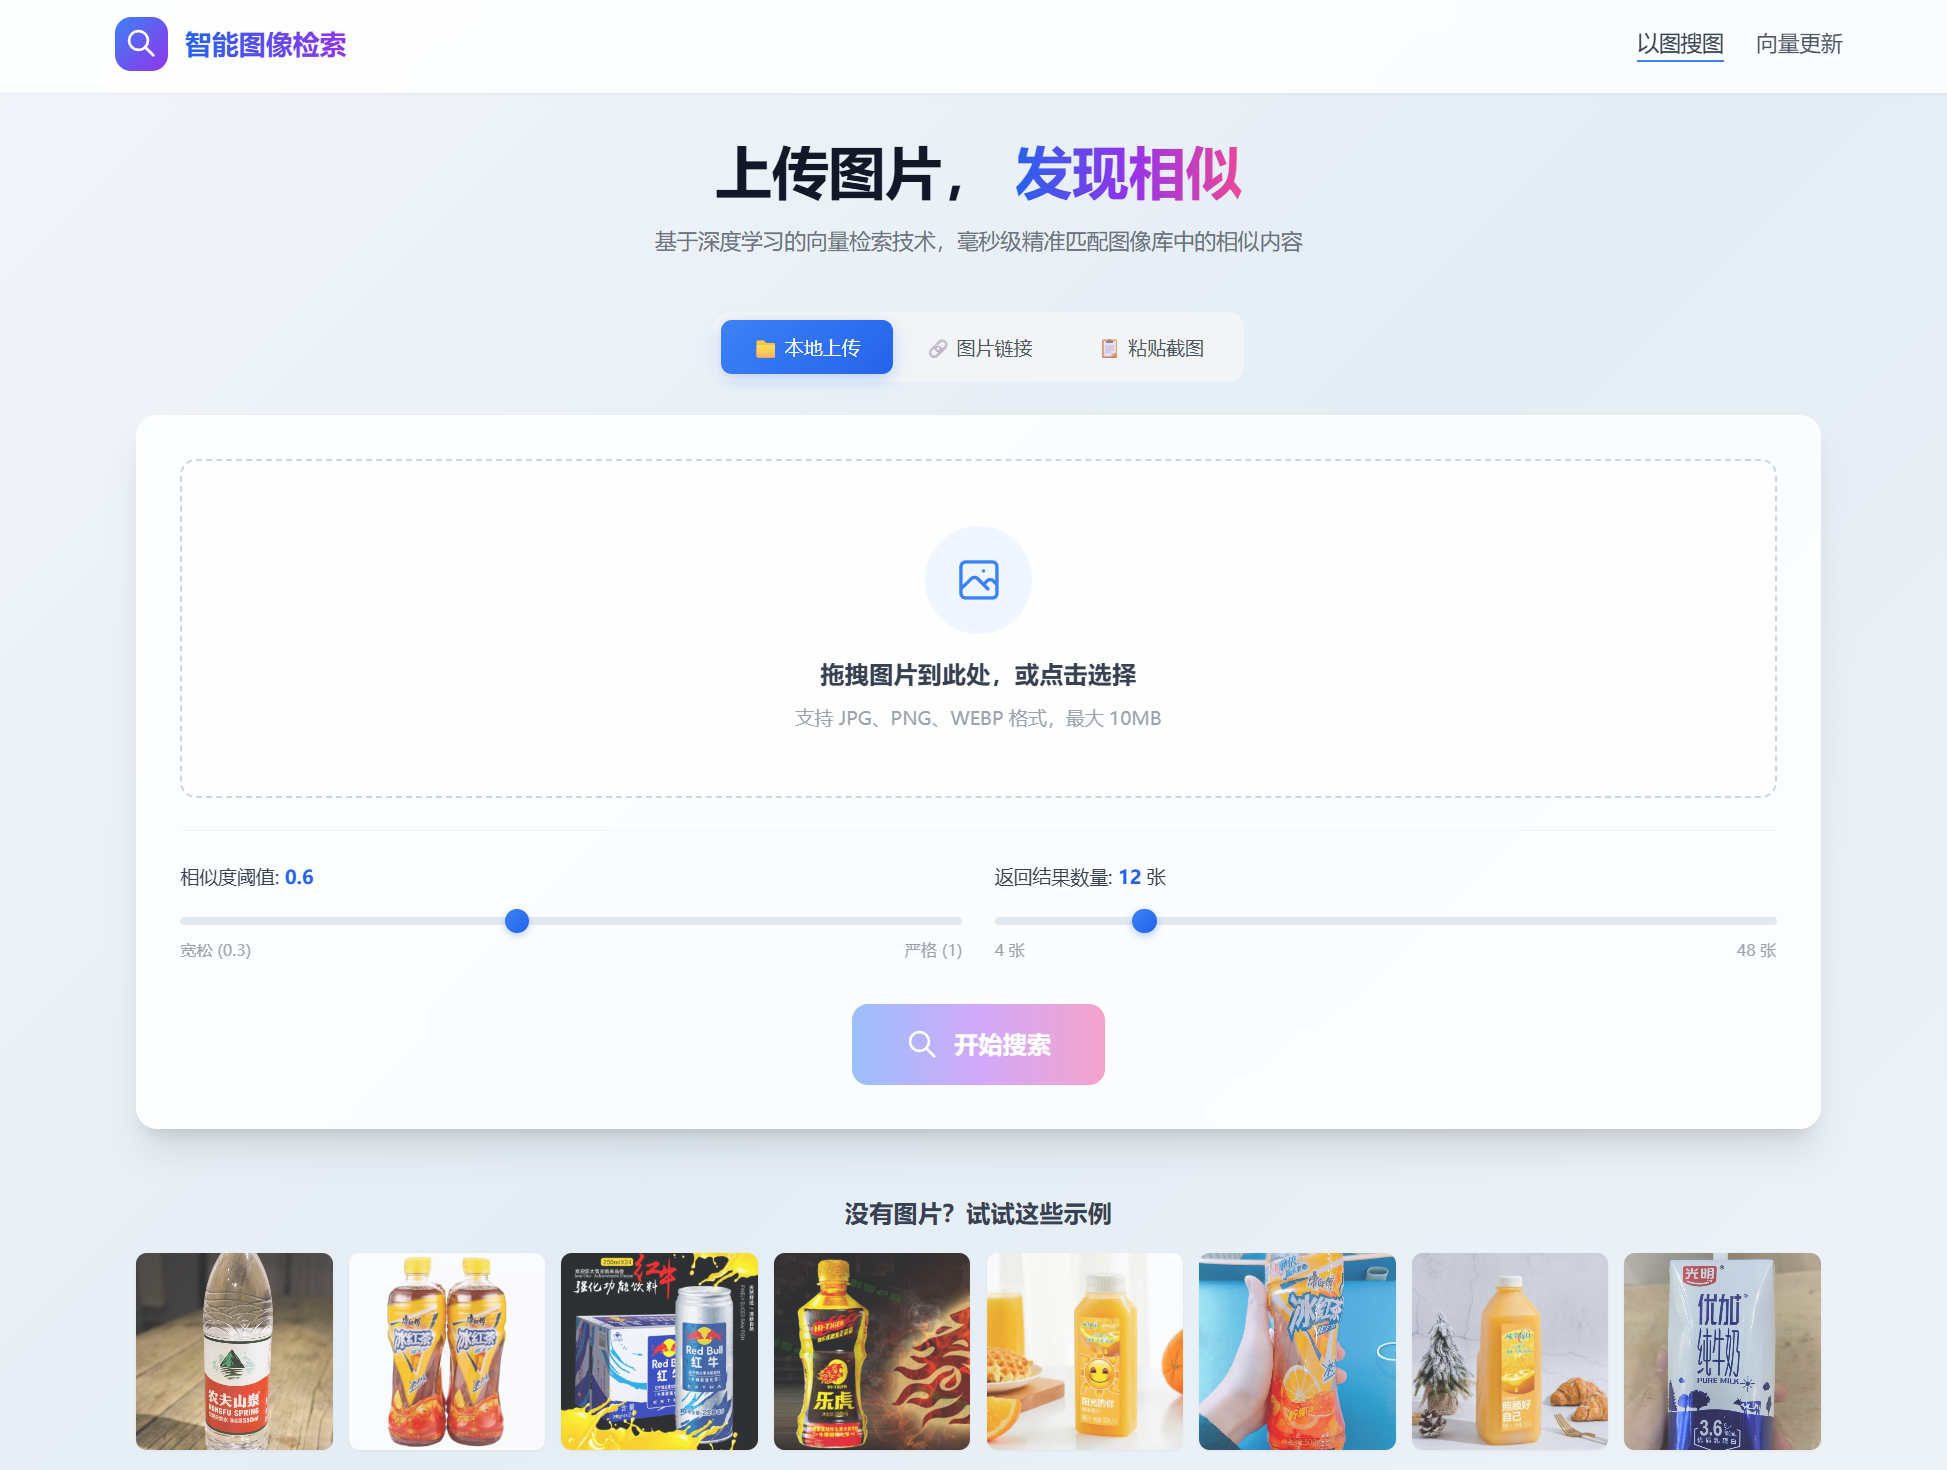The width and height of the screenshot is (1947, 1470).
Task: Click the 48 张 maximum label
Action: (x=1756, y=950)
